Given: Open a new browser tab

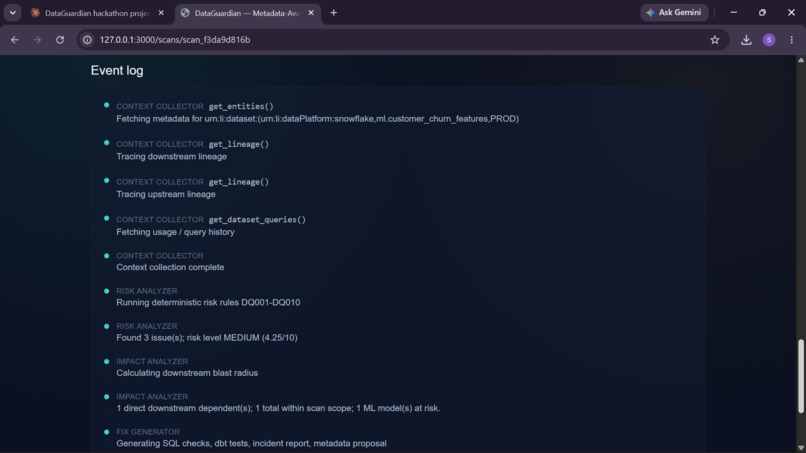Looking at the screenshot, I should tap(334, 13).
